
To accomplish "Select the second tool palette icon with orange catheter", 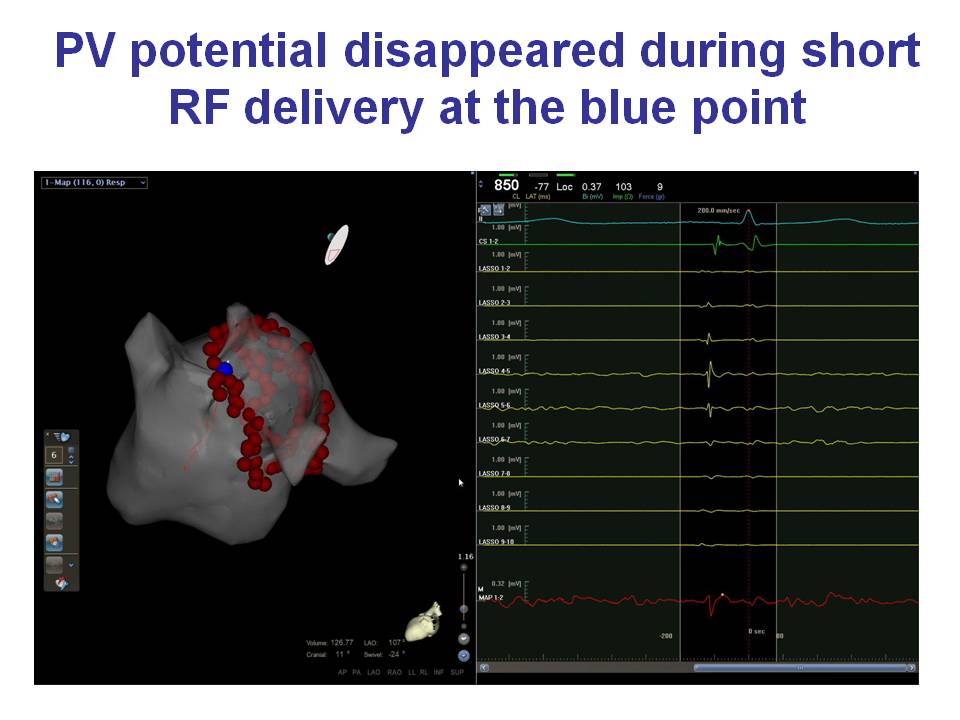I will [x=55, y=498].
